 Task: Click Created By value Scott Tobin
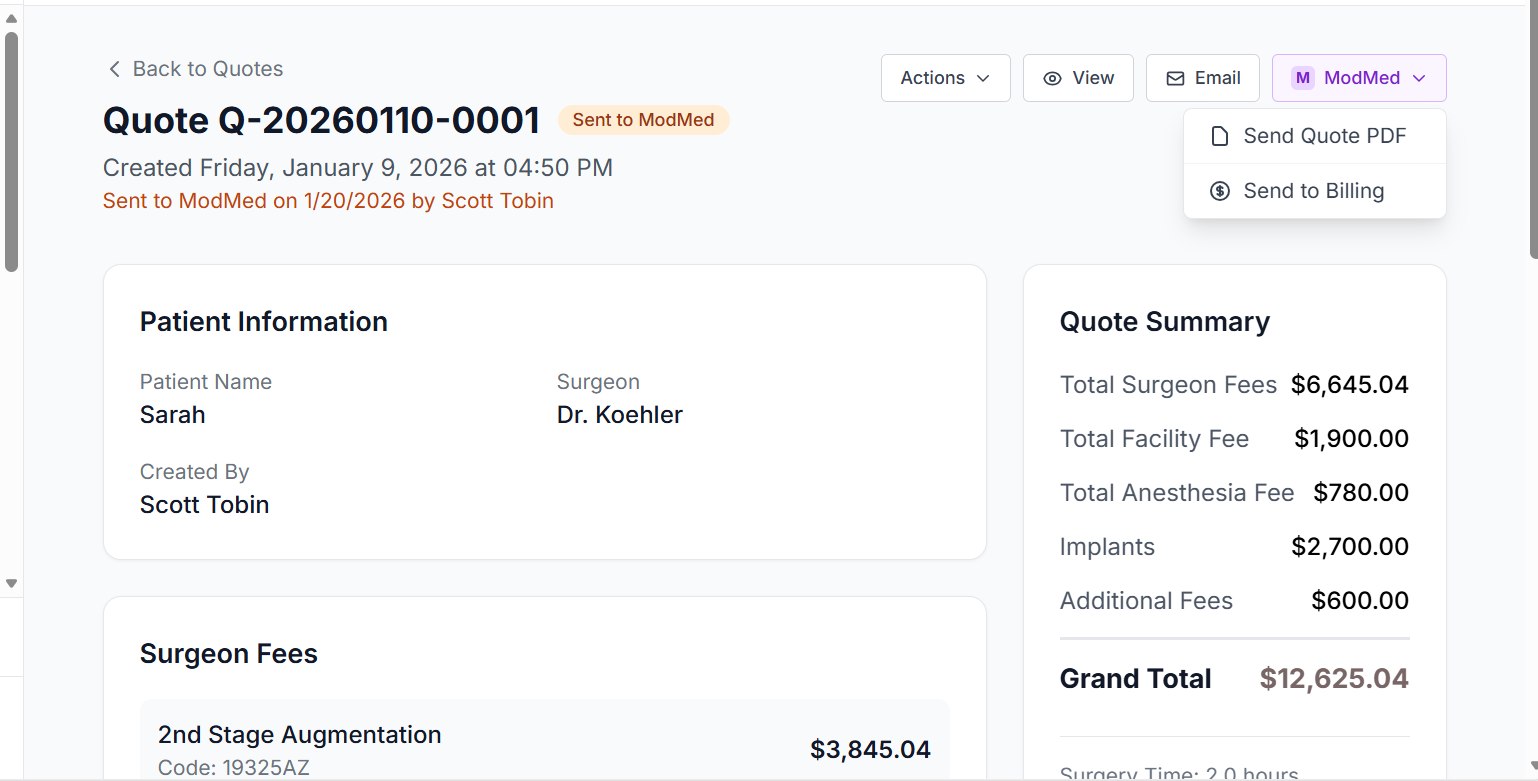click(x=205, y=505)
